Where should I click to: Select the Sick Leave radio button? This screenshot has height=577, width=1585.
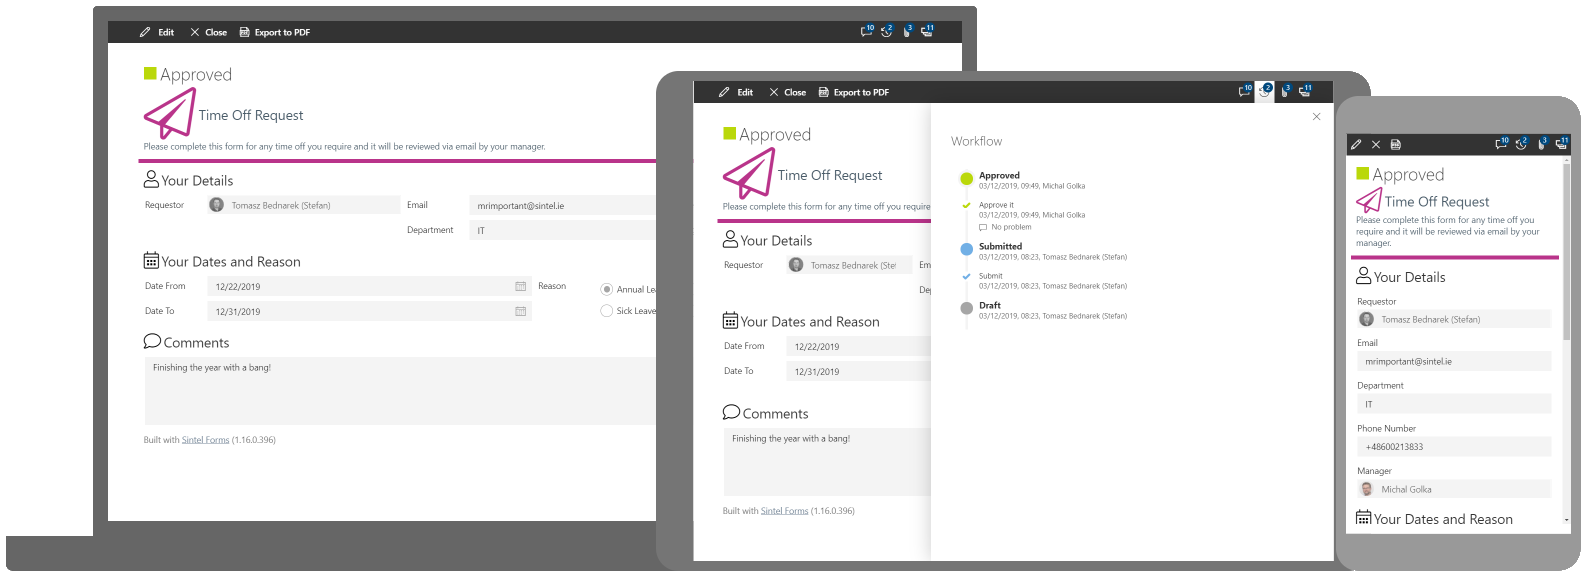[606, 311]
